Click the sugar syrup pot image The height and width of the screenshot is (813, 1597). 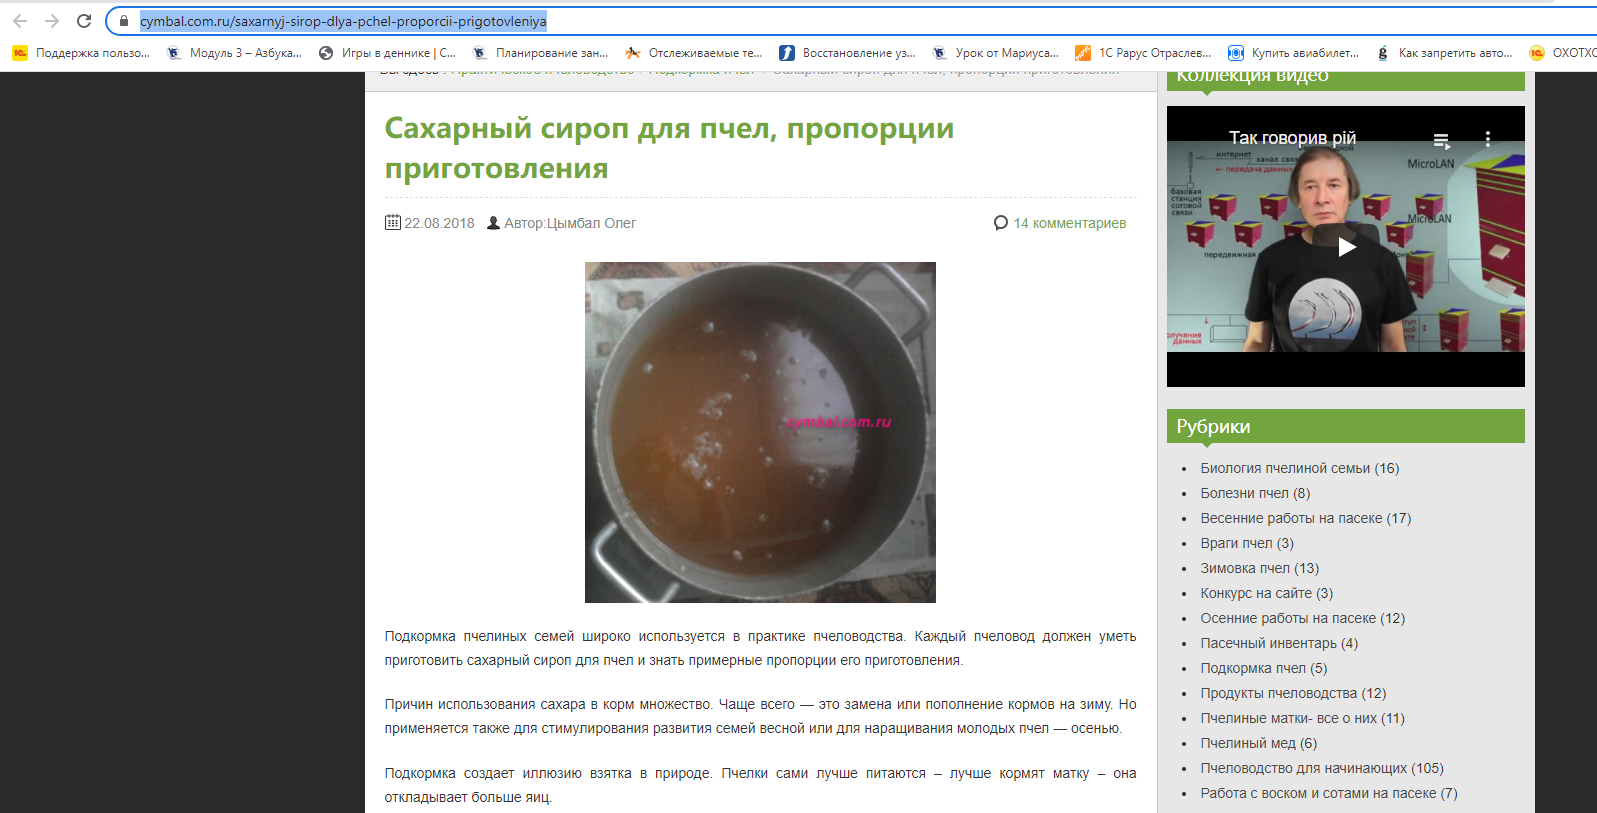coord(760,432)
